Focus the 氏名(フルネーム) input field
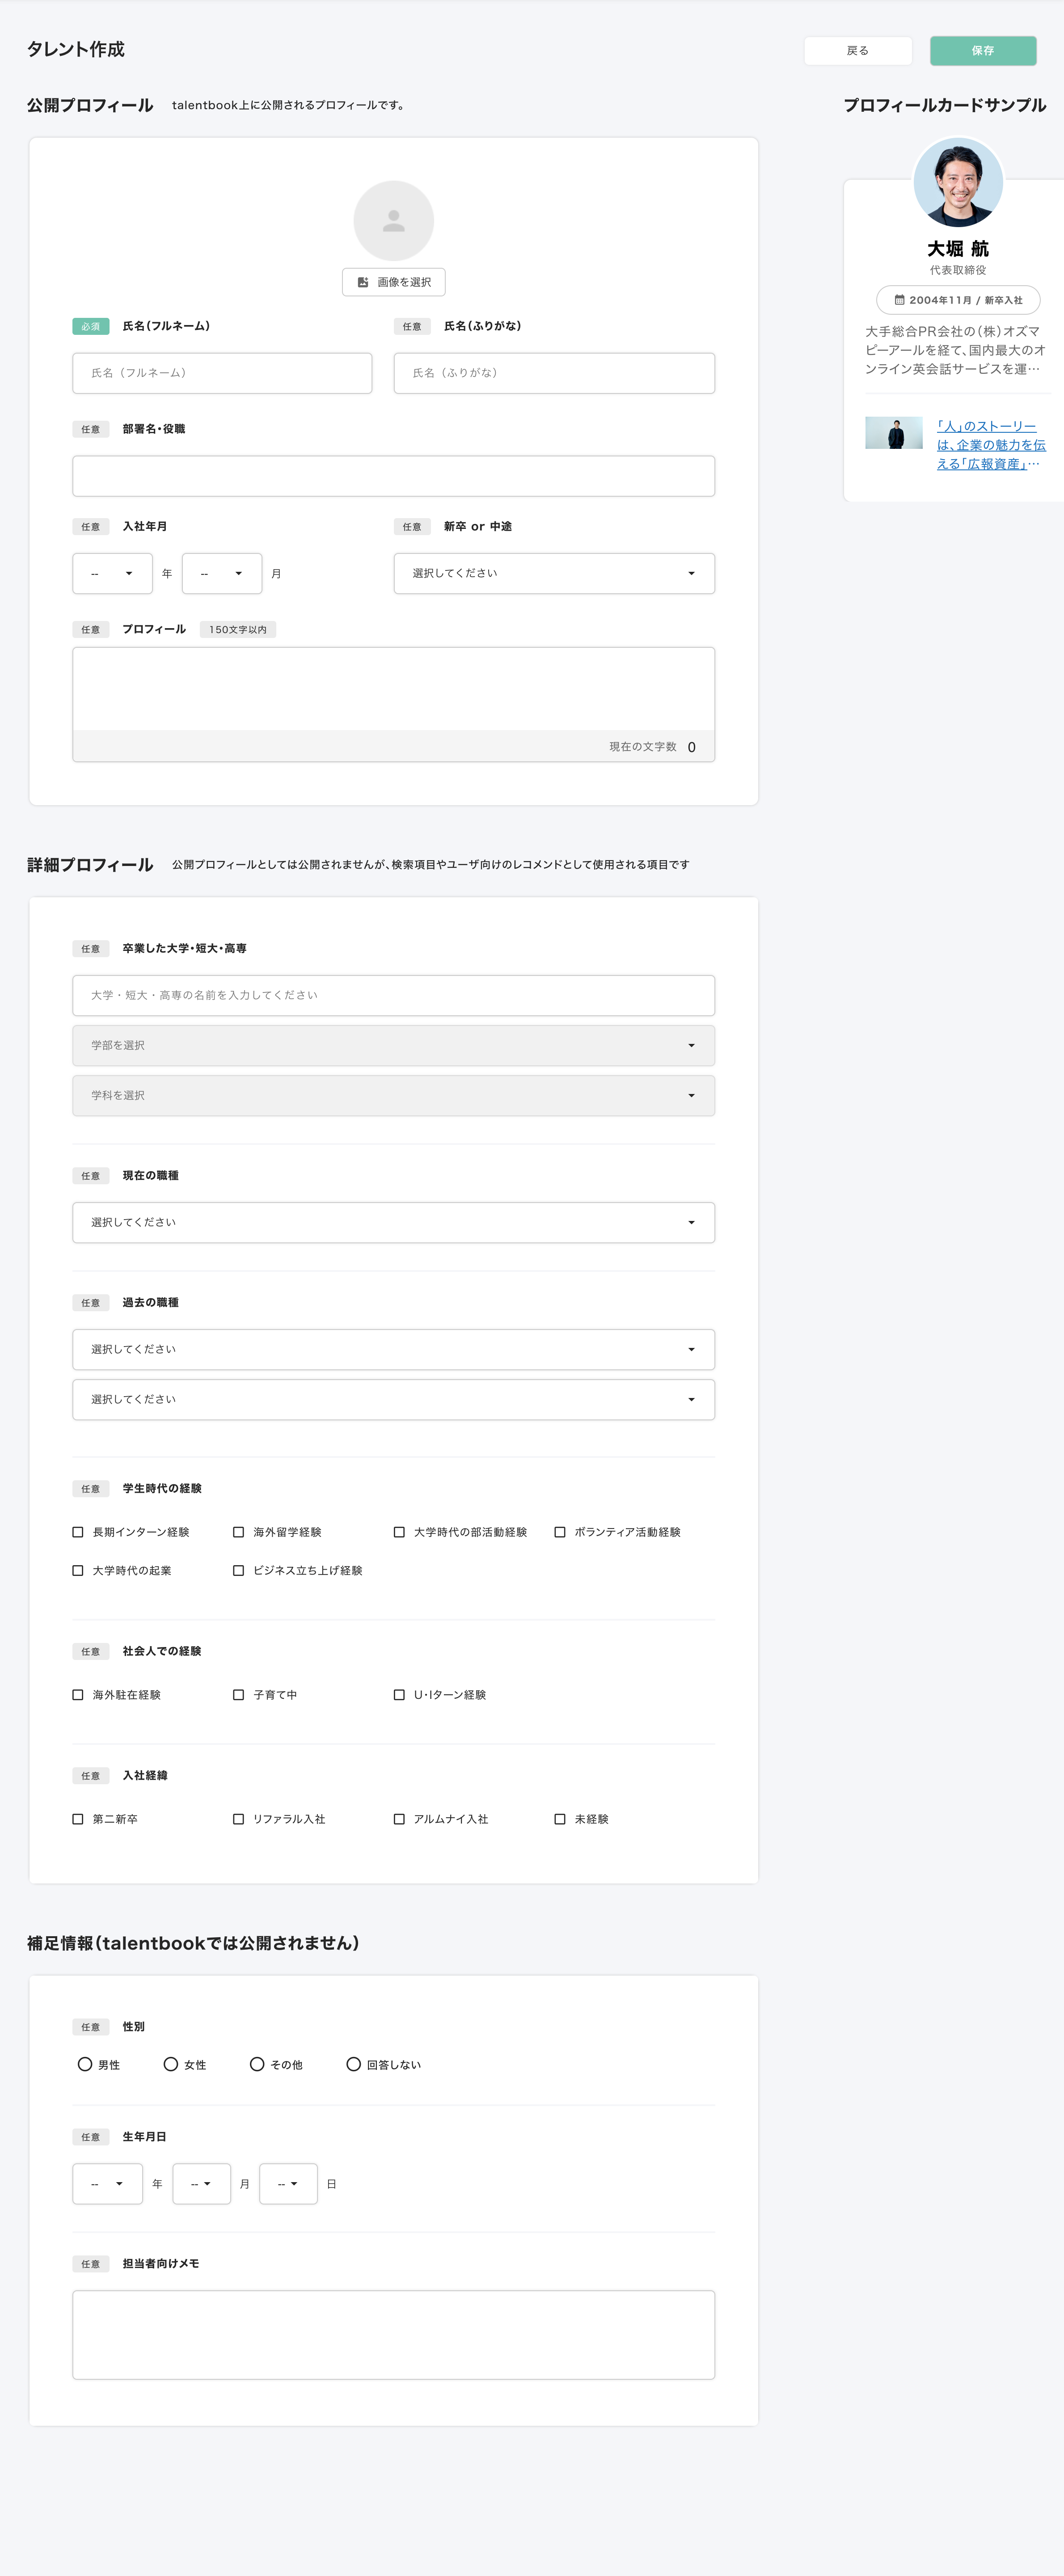The width and height of the screenshot is (1064, 2576). (222, 373)
